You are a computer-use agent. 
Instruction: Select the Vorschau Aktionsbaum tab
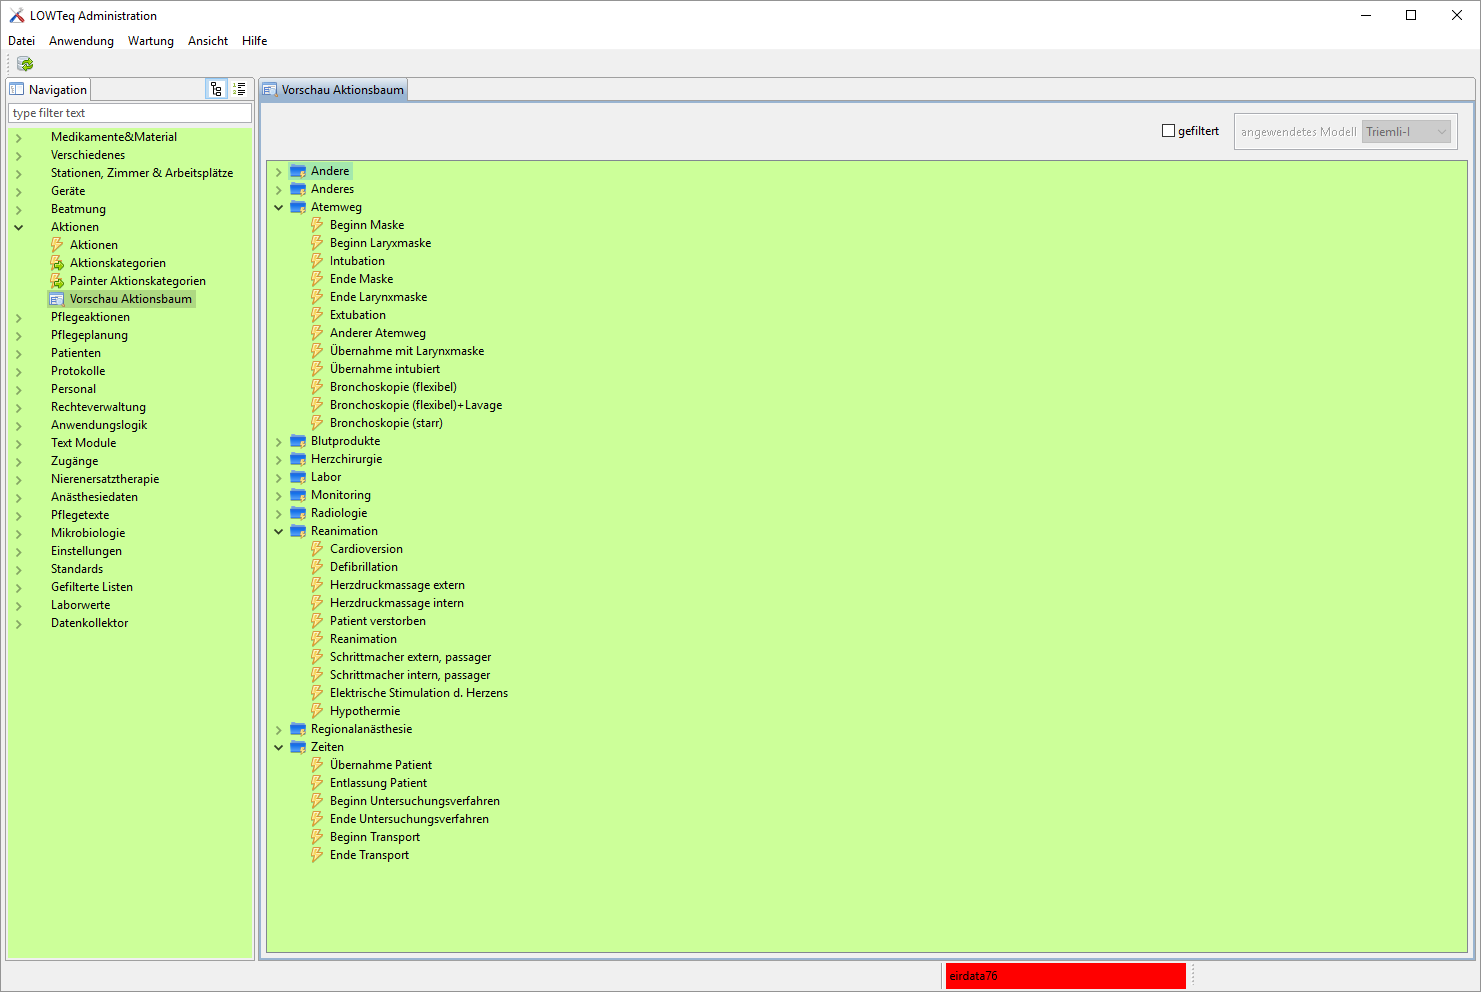(334, 90)
